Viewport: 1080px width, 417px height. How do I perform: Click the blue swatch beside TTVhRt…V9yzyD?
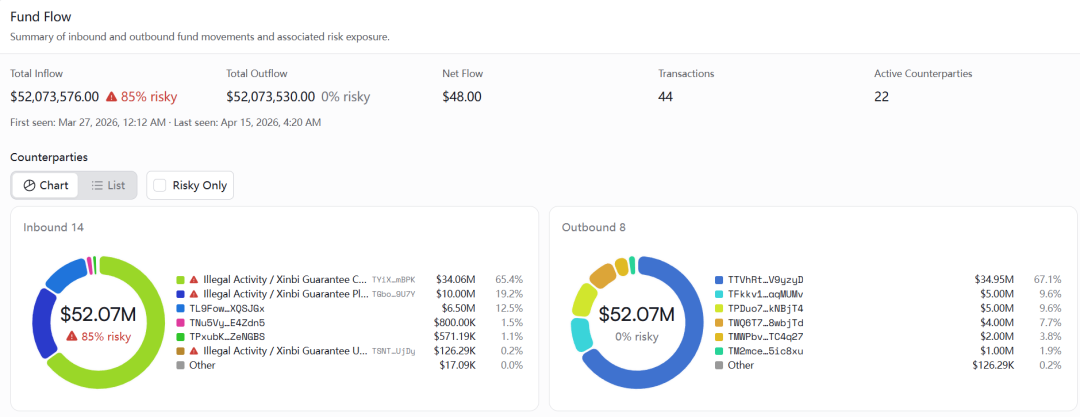tap(719, 279)
